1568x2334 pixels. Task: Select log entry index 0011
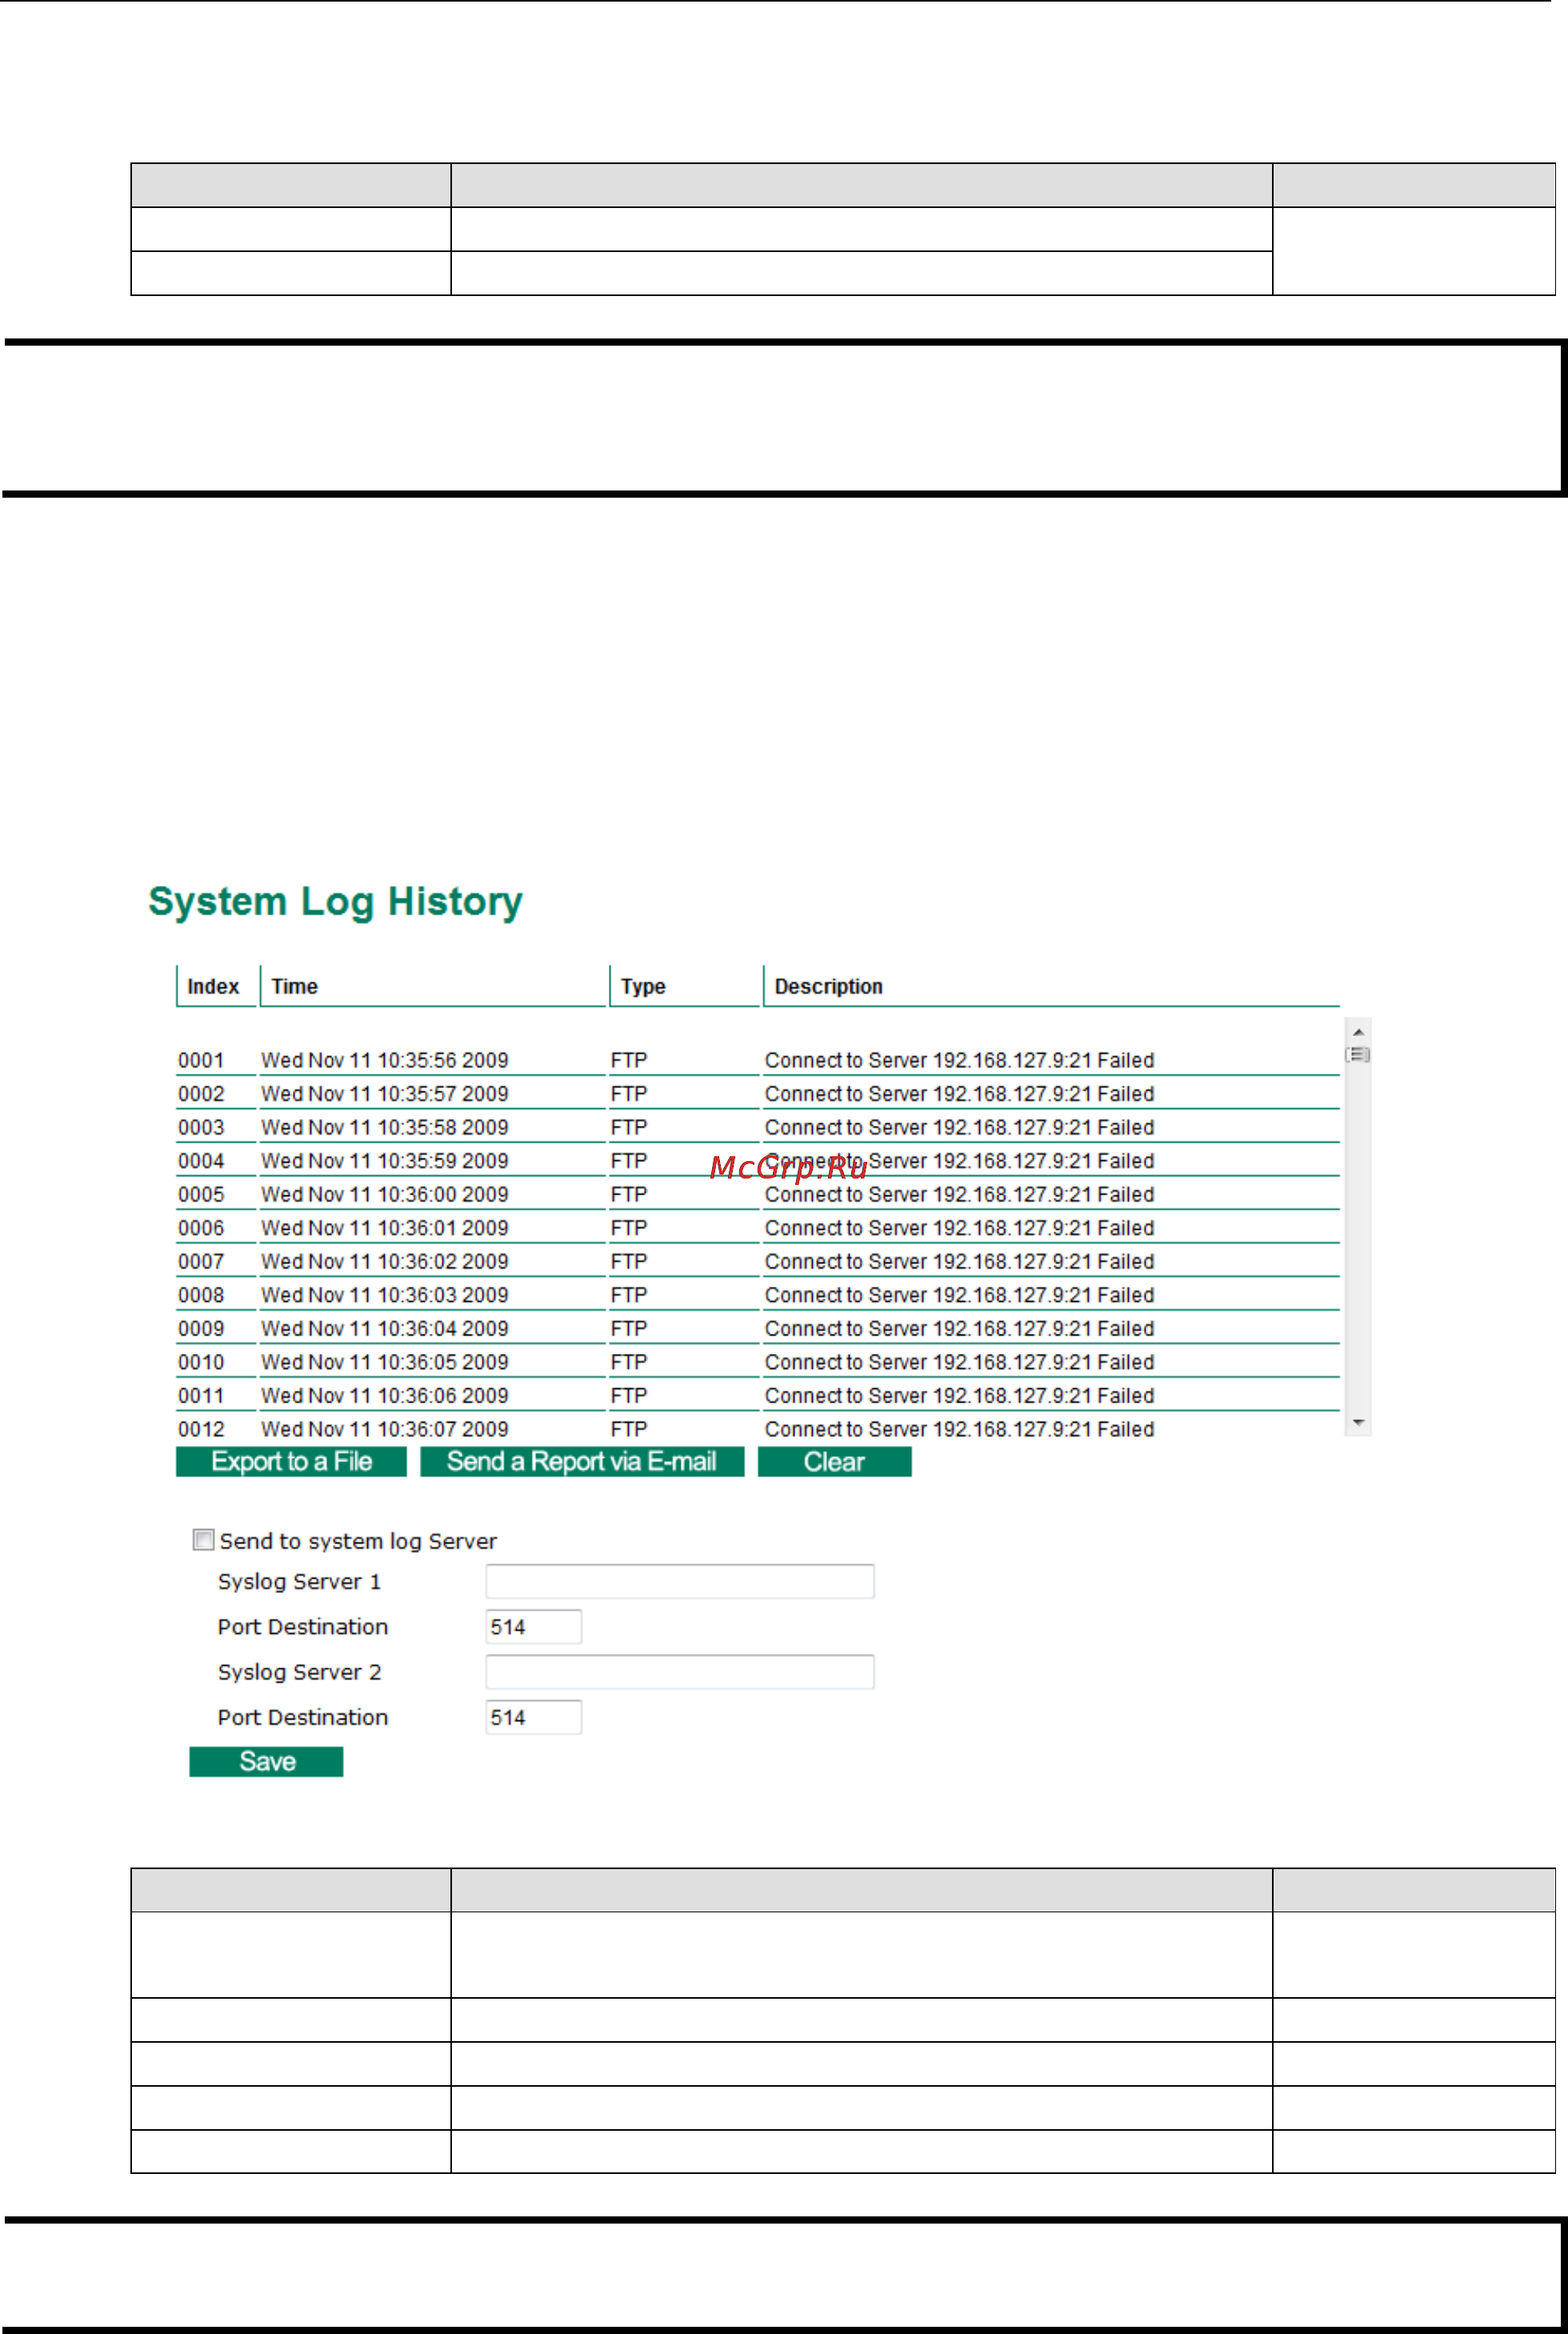point(201,1395)
